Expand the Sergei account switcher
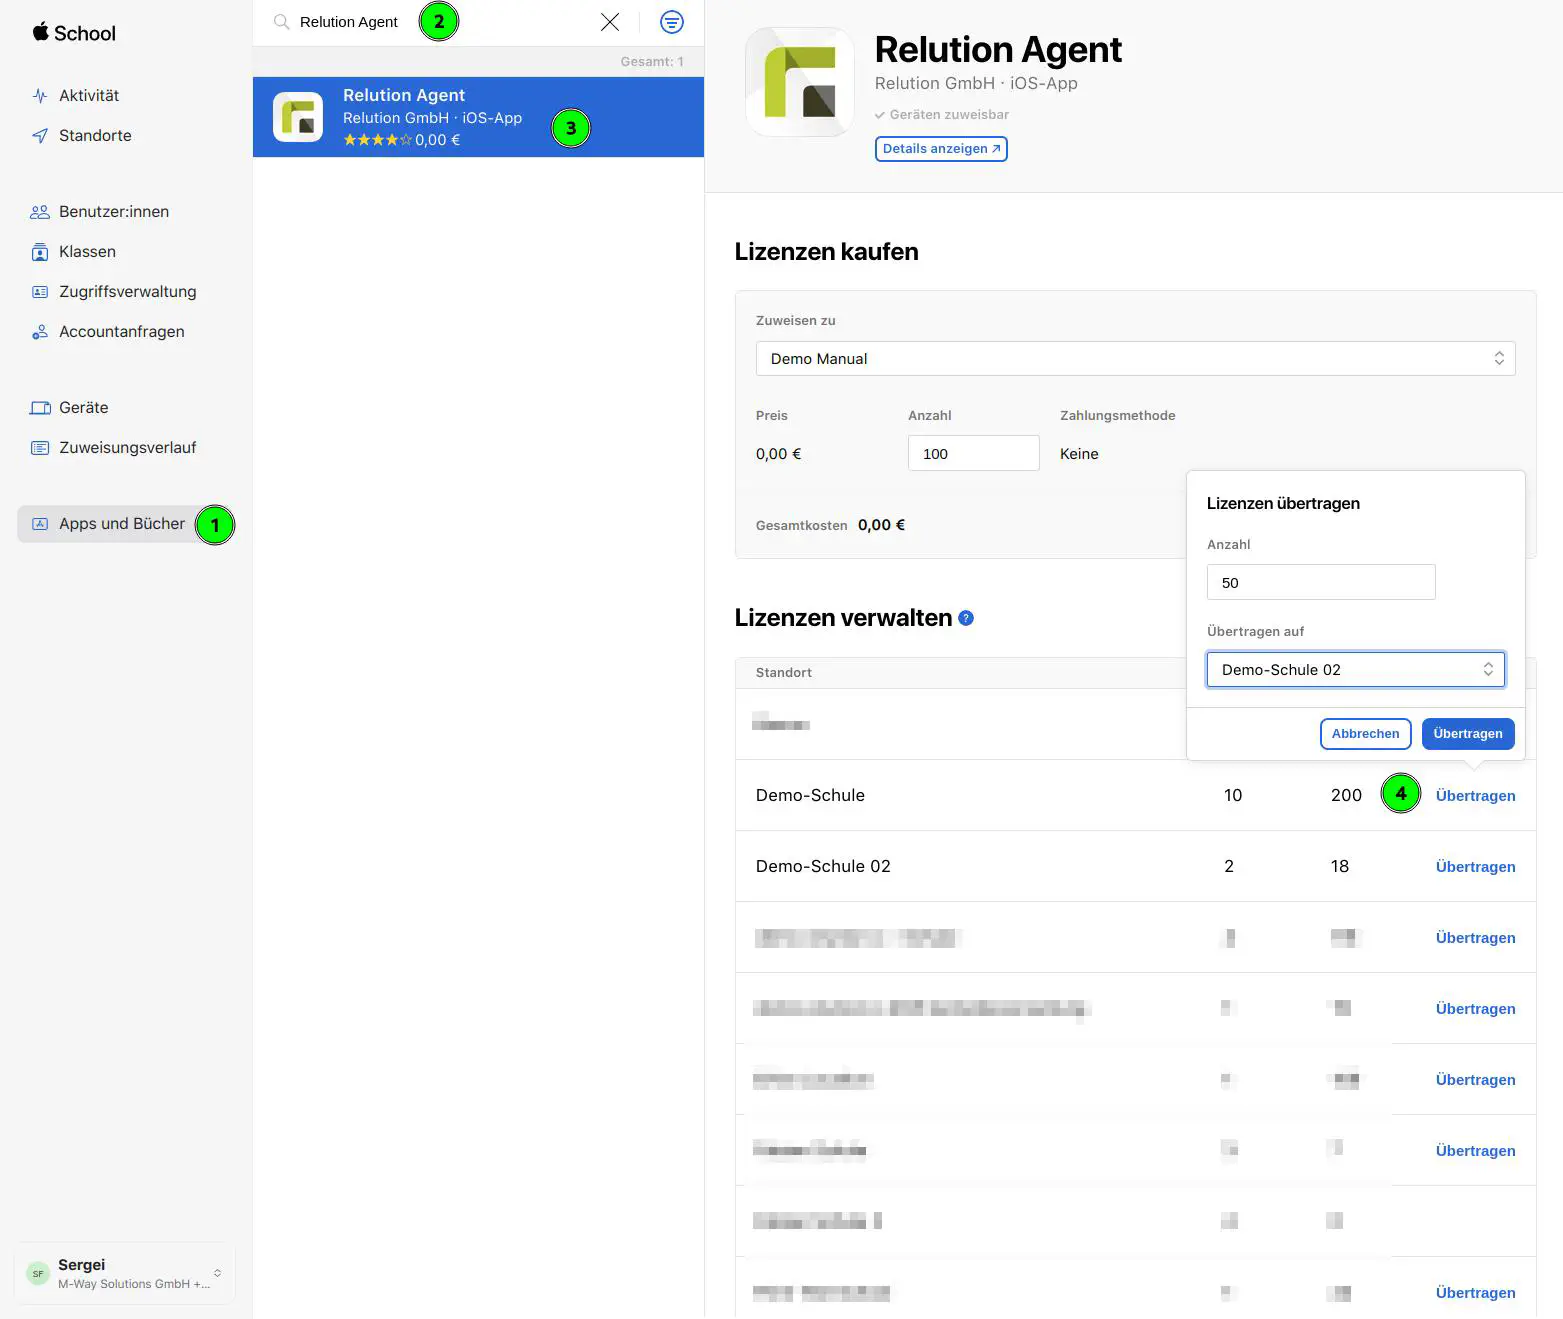This screenshot has height=1319, width=1563. point(125,1273)
